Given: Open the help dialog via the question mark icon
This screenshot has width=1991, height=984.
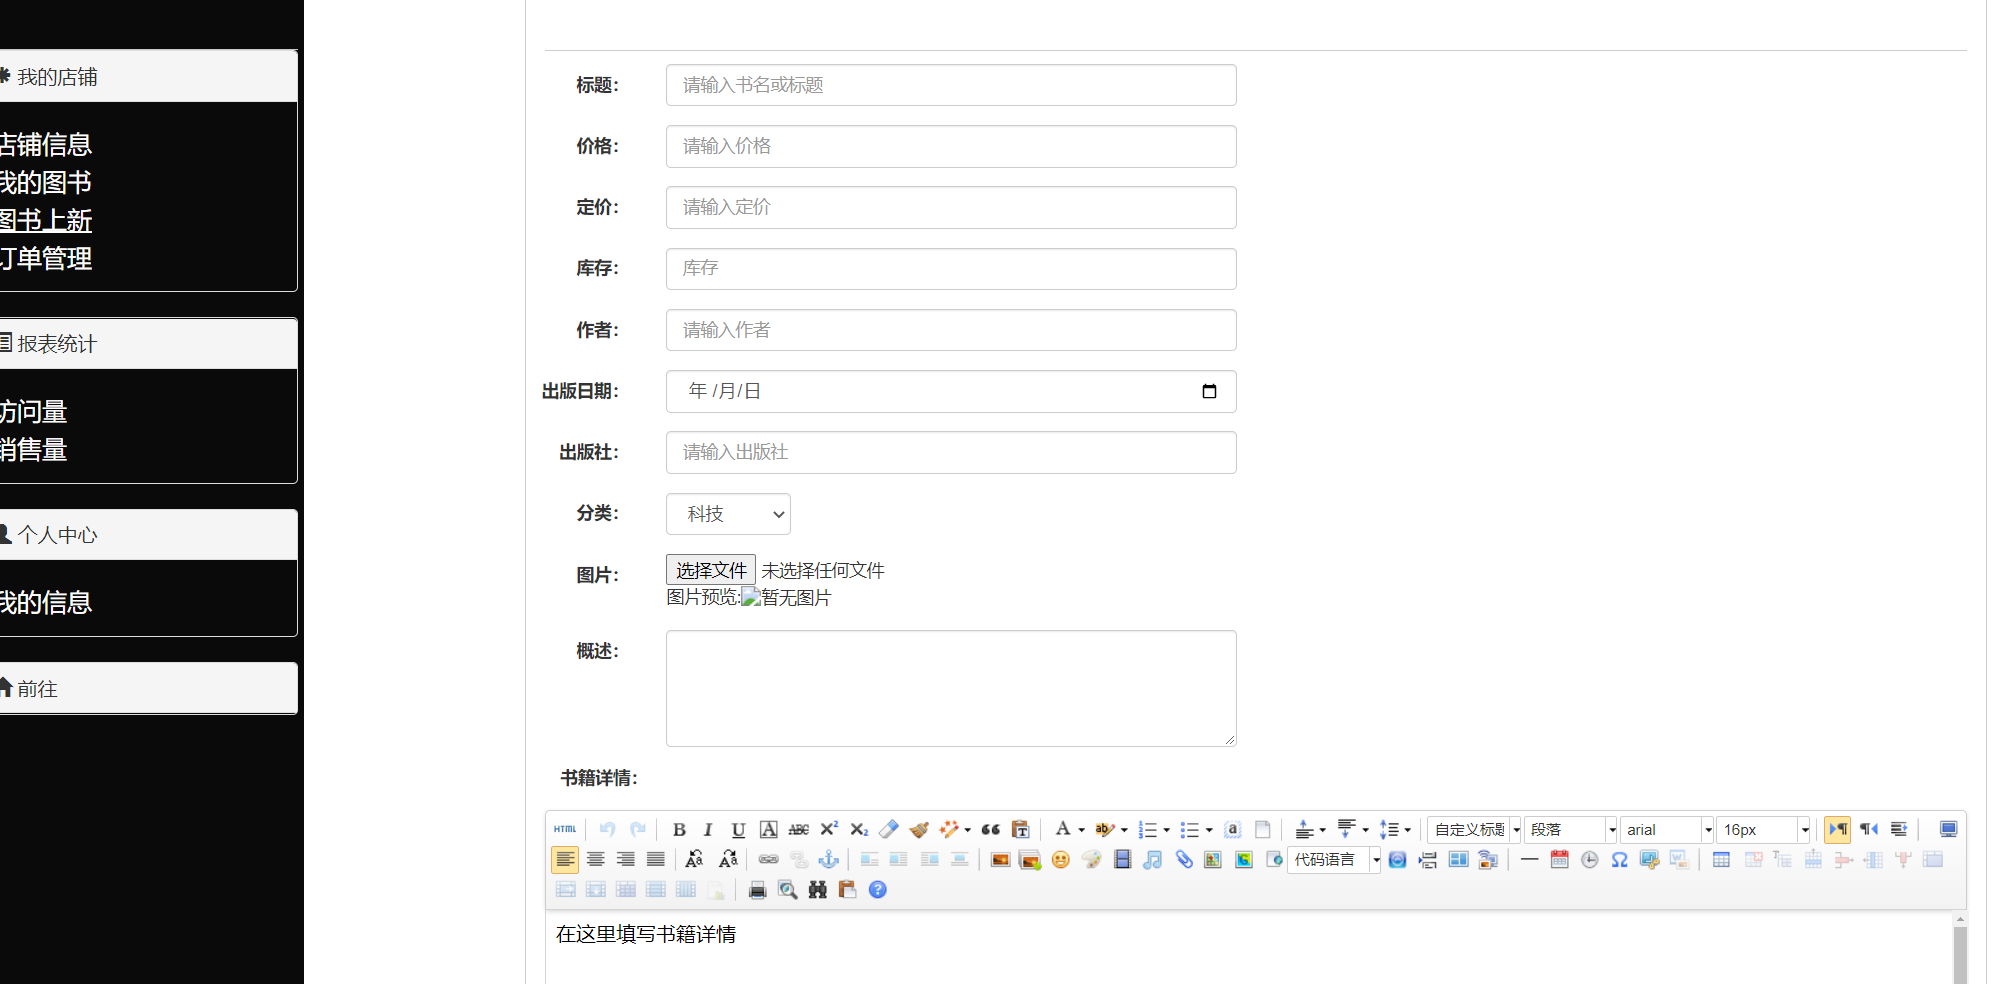Looking at the screenshot, I should pos(877,889).
